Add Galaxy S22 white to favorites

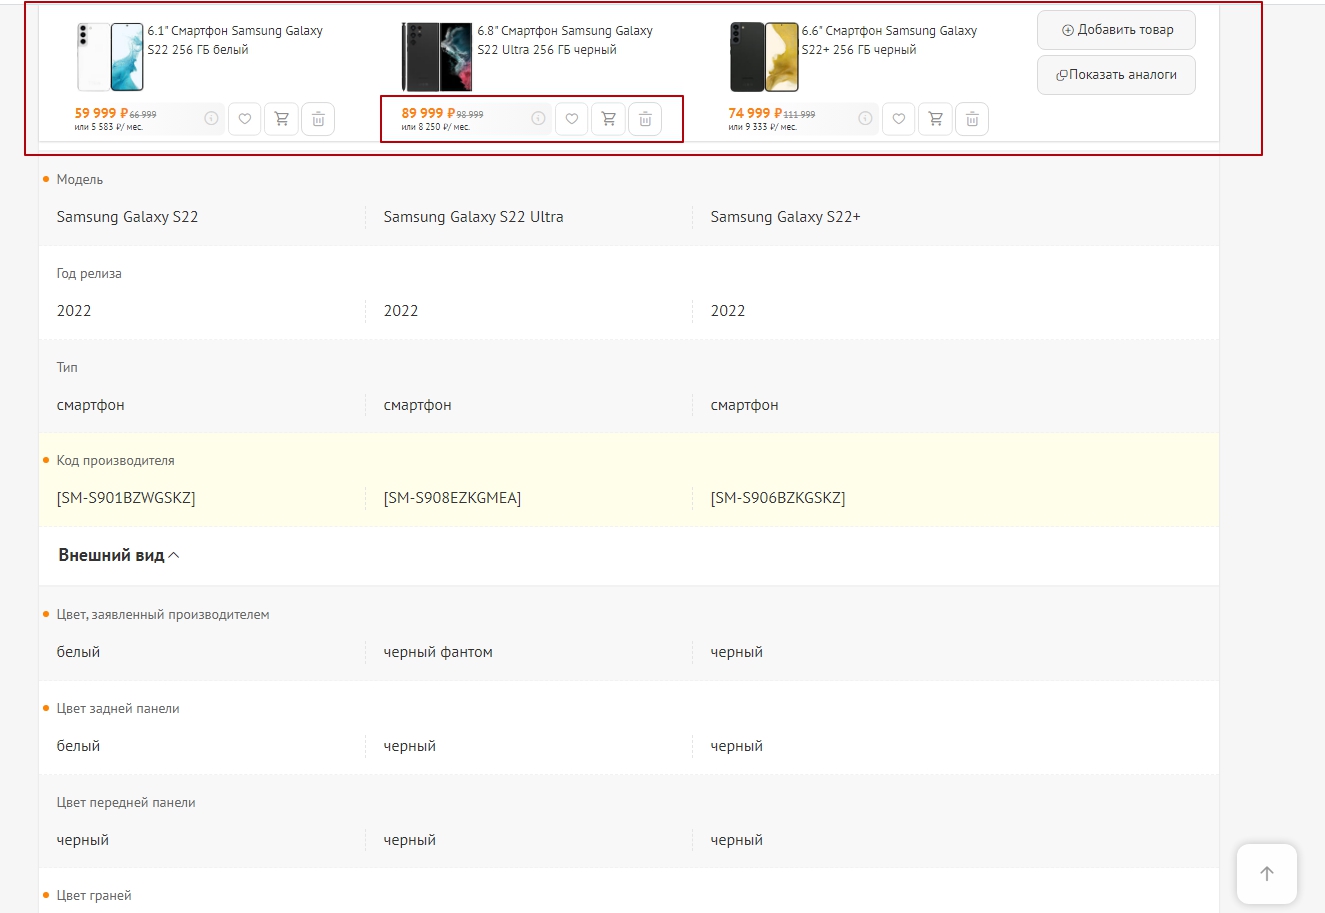click(x=245, y=119)
